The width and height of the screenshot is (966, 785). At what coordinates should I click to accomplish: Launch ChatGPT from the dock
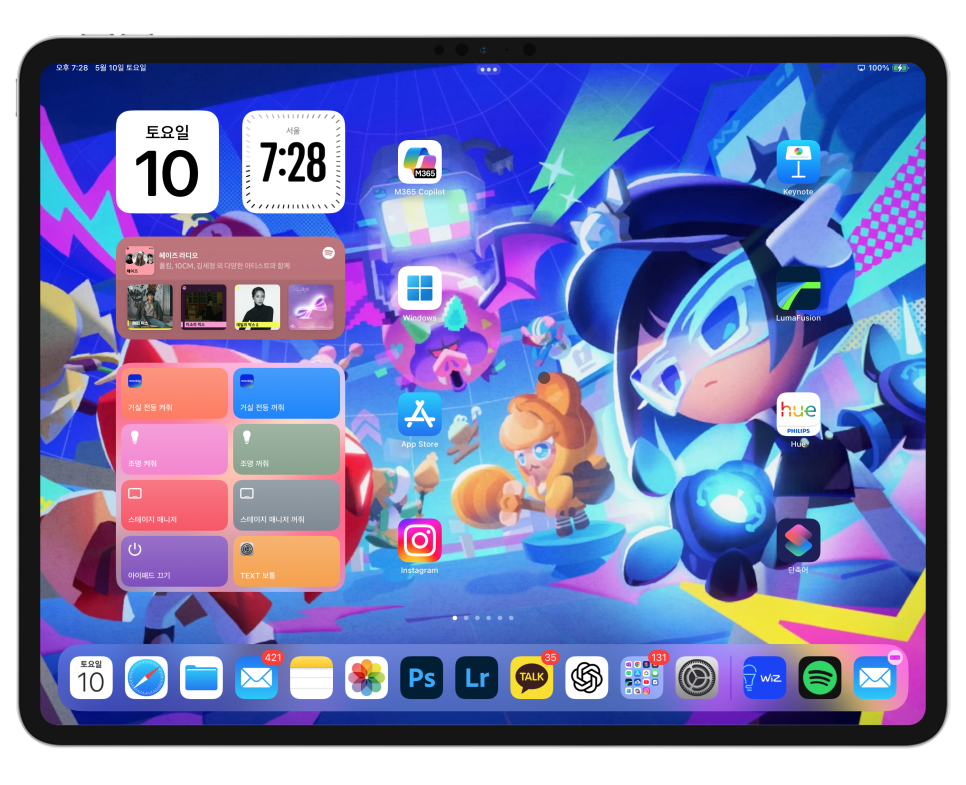tap(586, 678)
